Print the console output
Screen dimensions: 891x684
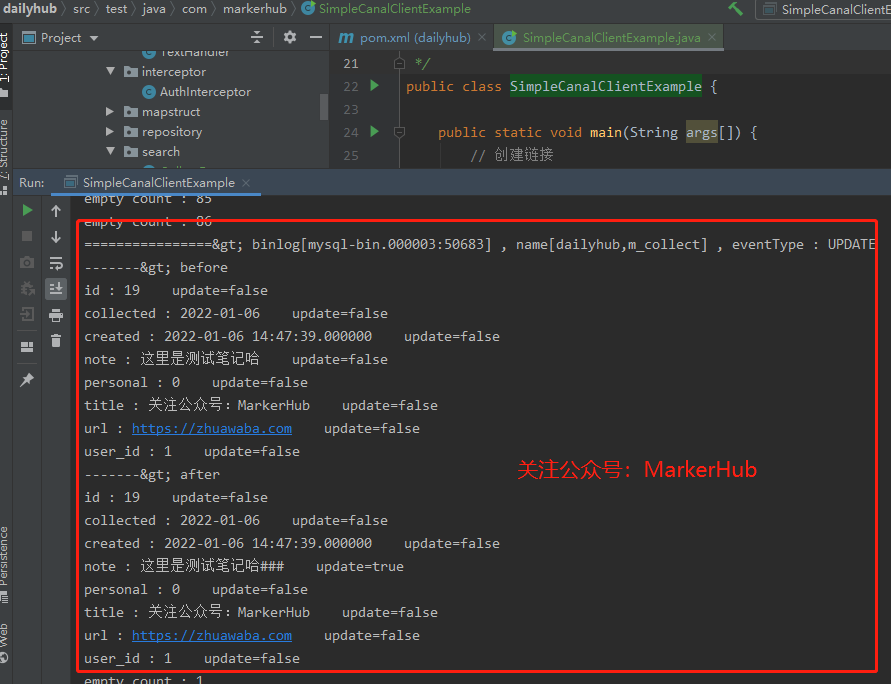(x=56, y=315)
